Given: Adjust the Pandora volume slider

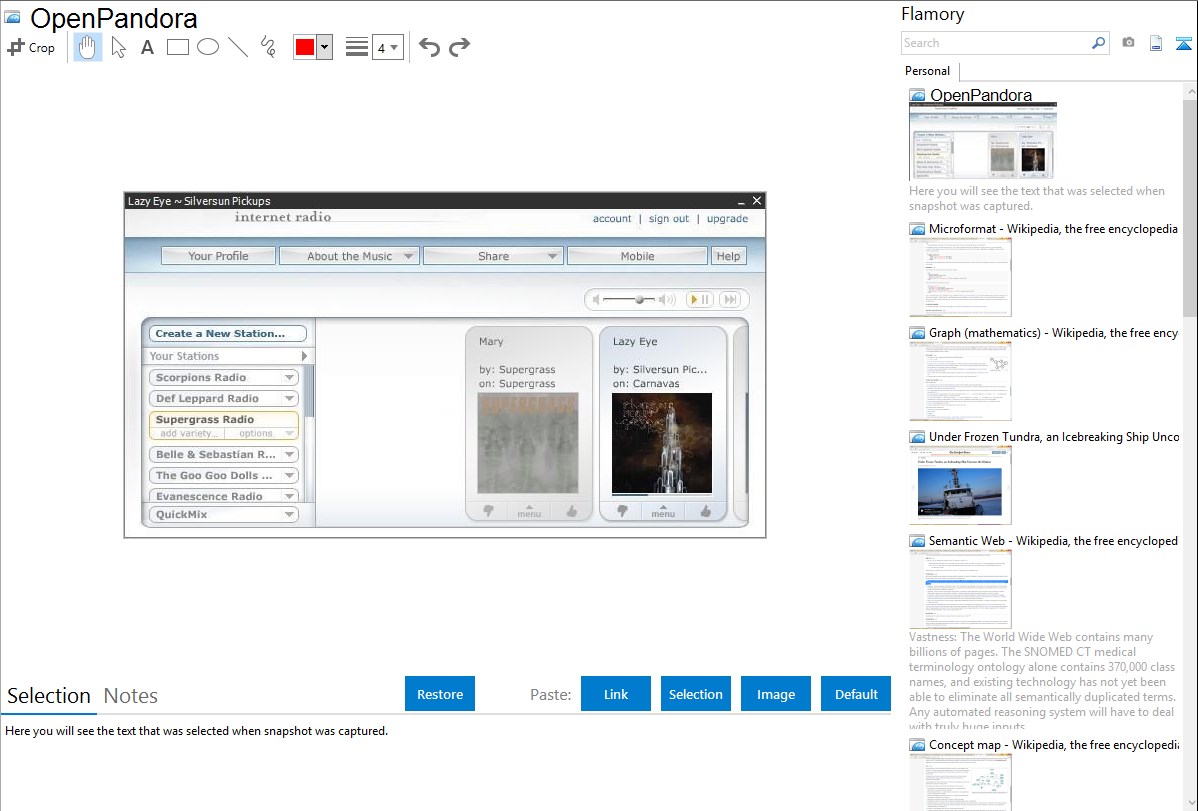Looking at the screenshot, I should pyautogui.click(x=639, y=300).
